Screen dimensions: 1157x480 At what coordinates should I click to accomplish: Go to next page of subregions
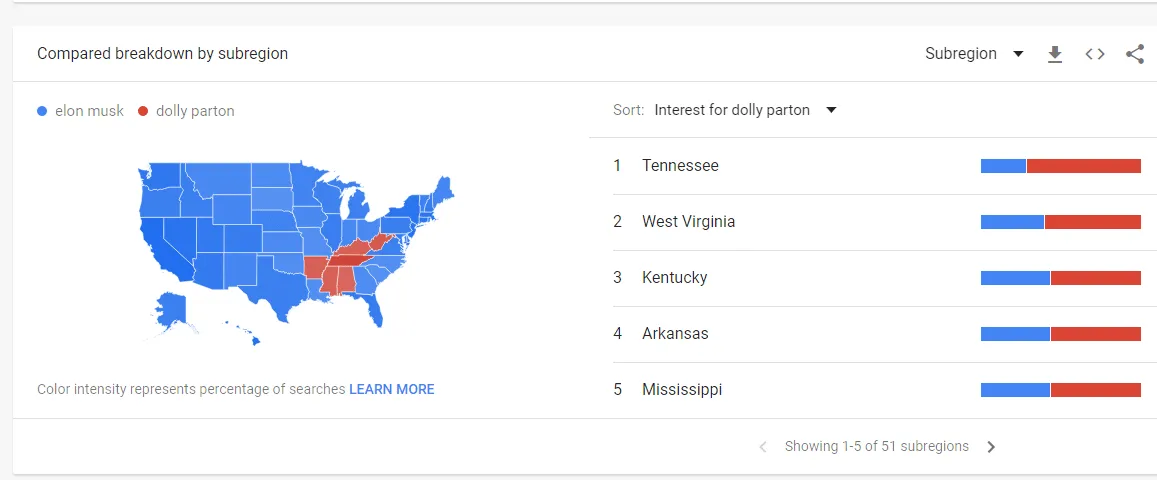pos(991,447)
